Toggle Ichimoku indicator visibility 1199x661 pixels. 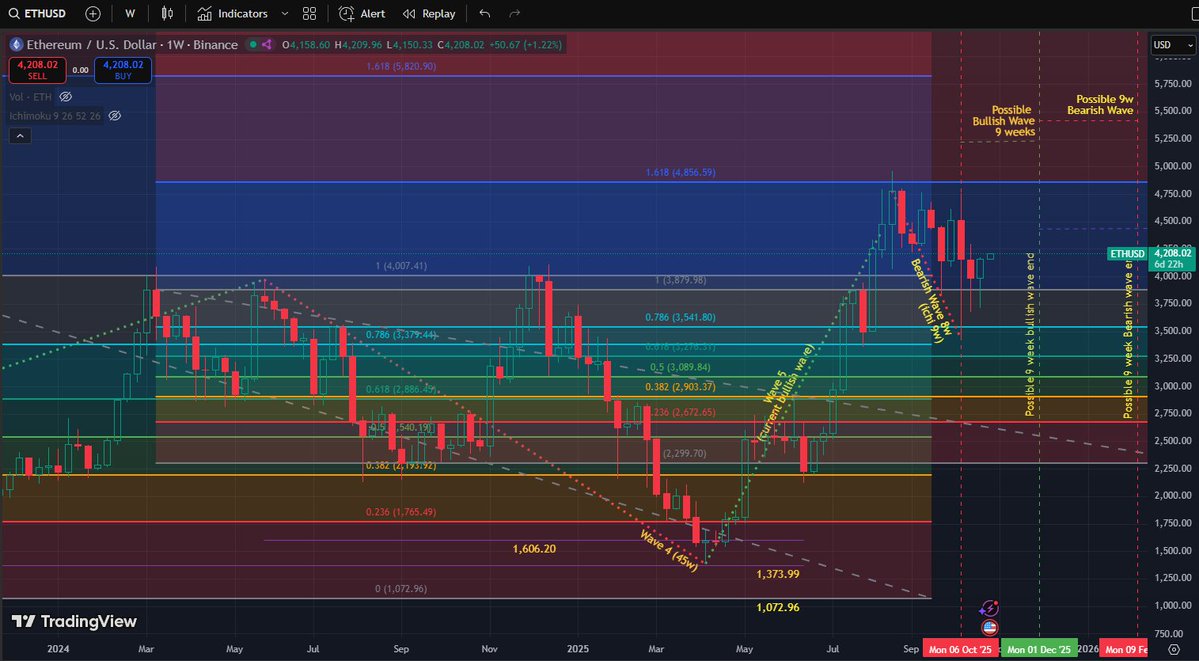(114, 116)
